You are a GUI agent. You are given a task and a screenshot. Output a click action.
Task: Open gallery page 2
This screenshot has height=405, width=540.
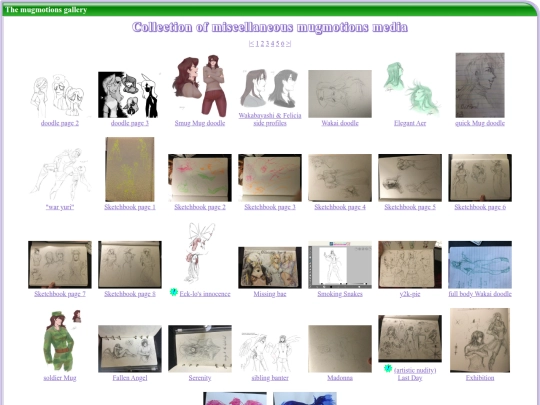262,43
